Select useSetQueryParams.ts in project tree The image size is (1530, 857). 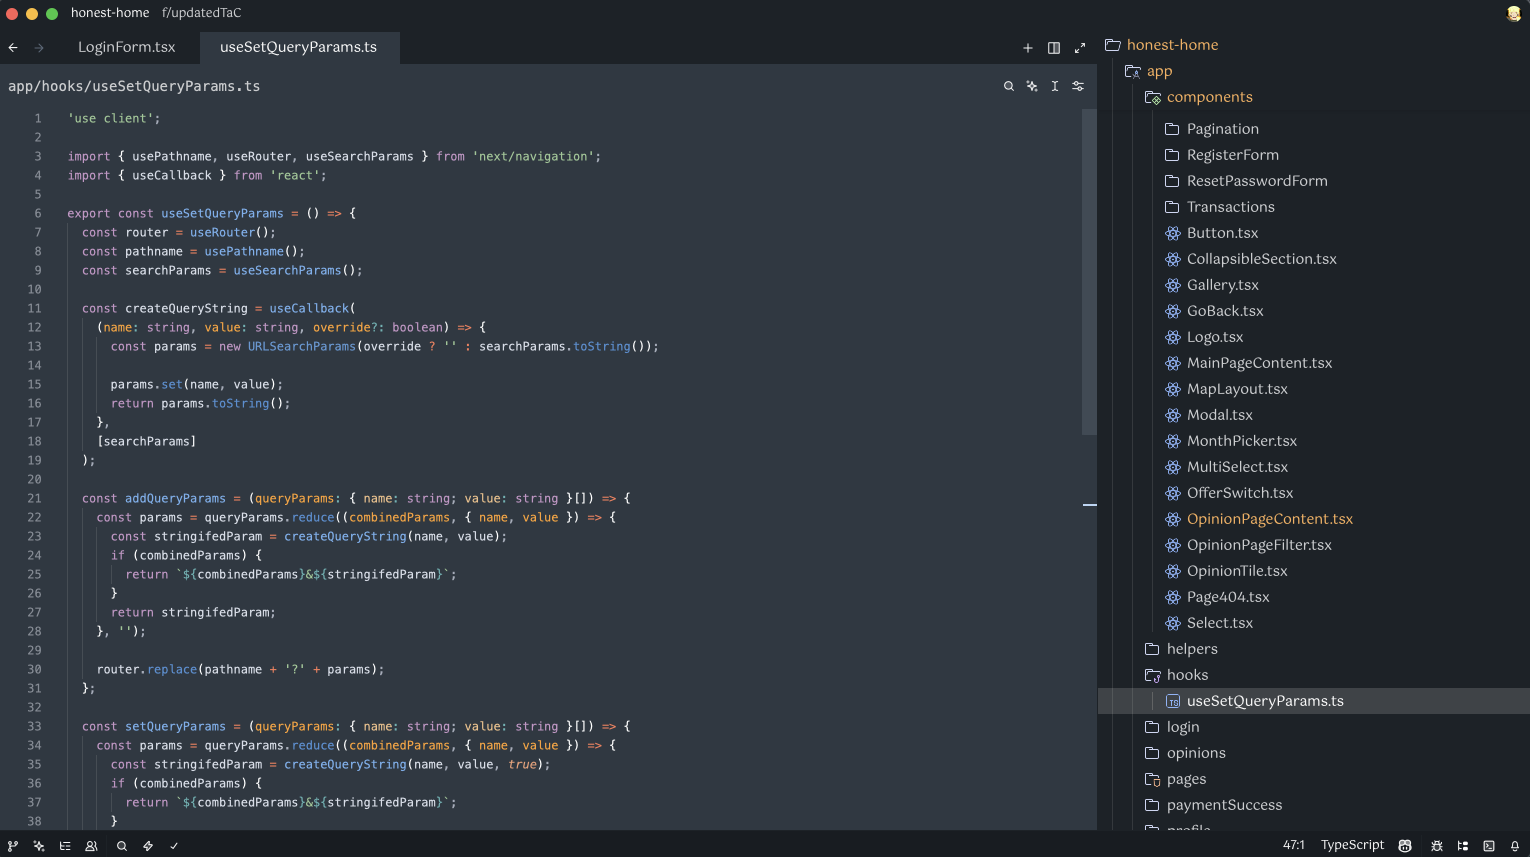(x=1314, y=701)
